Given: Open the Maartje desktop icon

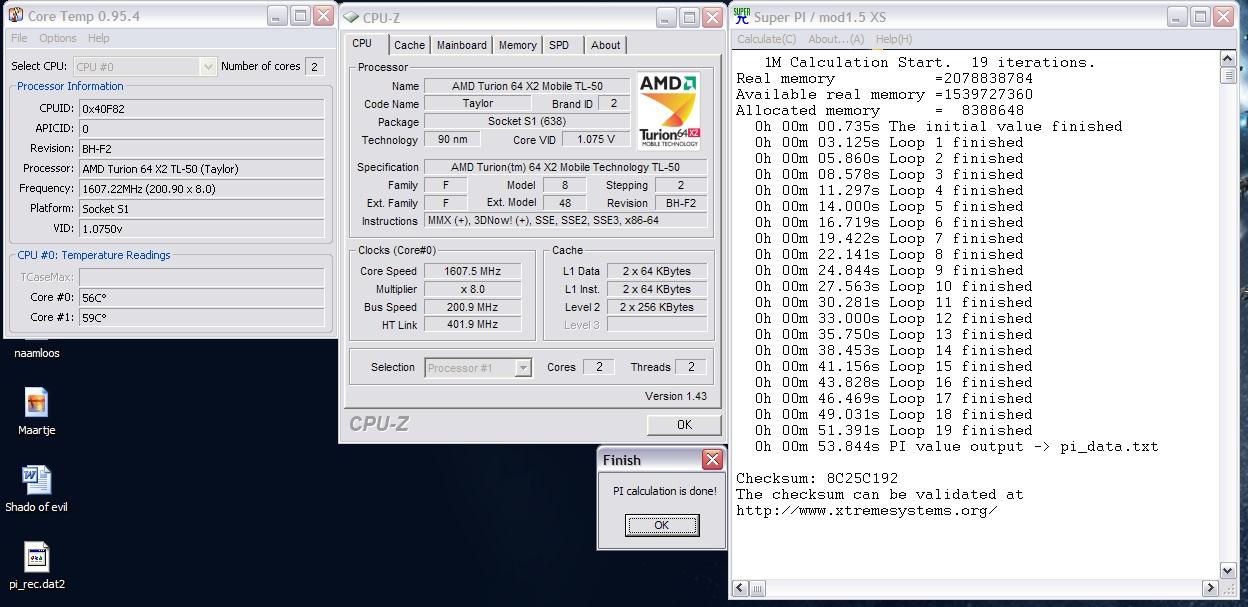Looking at the screenshot, I should [36, 402].
